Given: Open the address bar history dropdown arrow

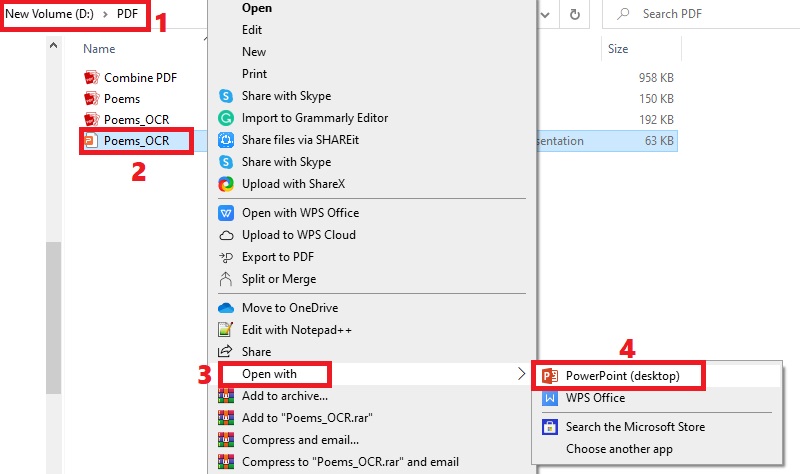Looking at the screenshot, I should pos(545,15).
